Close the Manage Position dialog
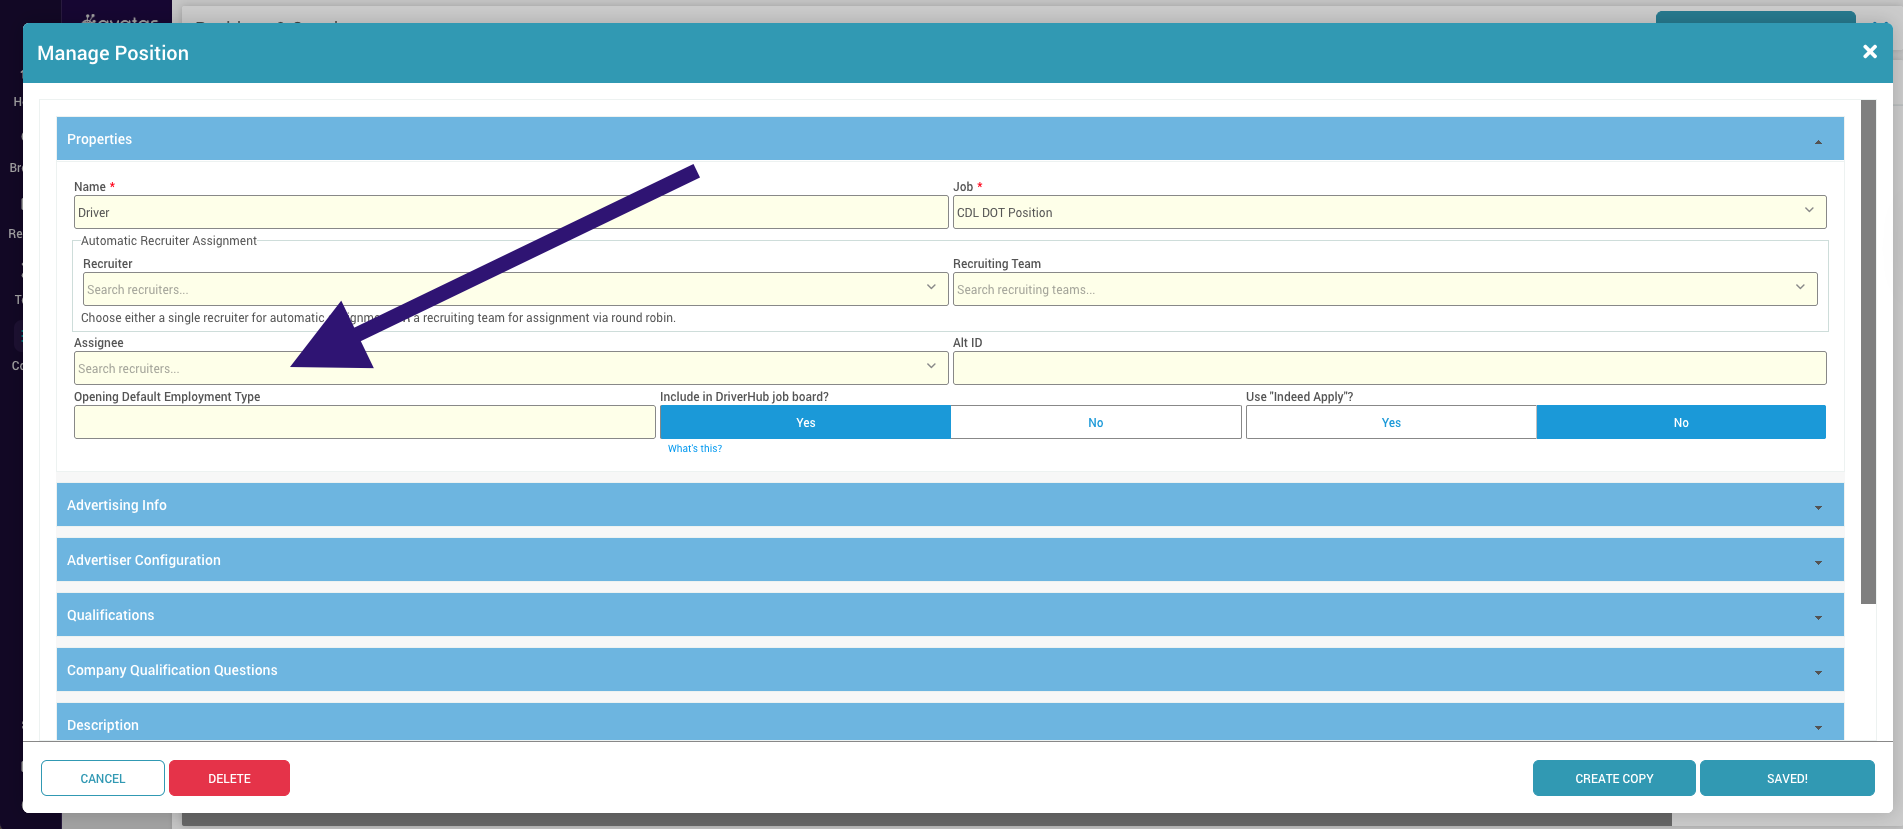Image resolution: width=1903 pixels, height=829 pixels. click(x=1869, y=52)
